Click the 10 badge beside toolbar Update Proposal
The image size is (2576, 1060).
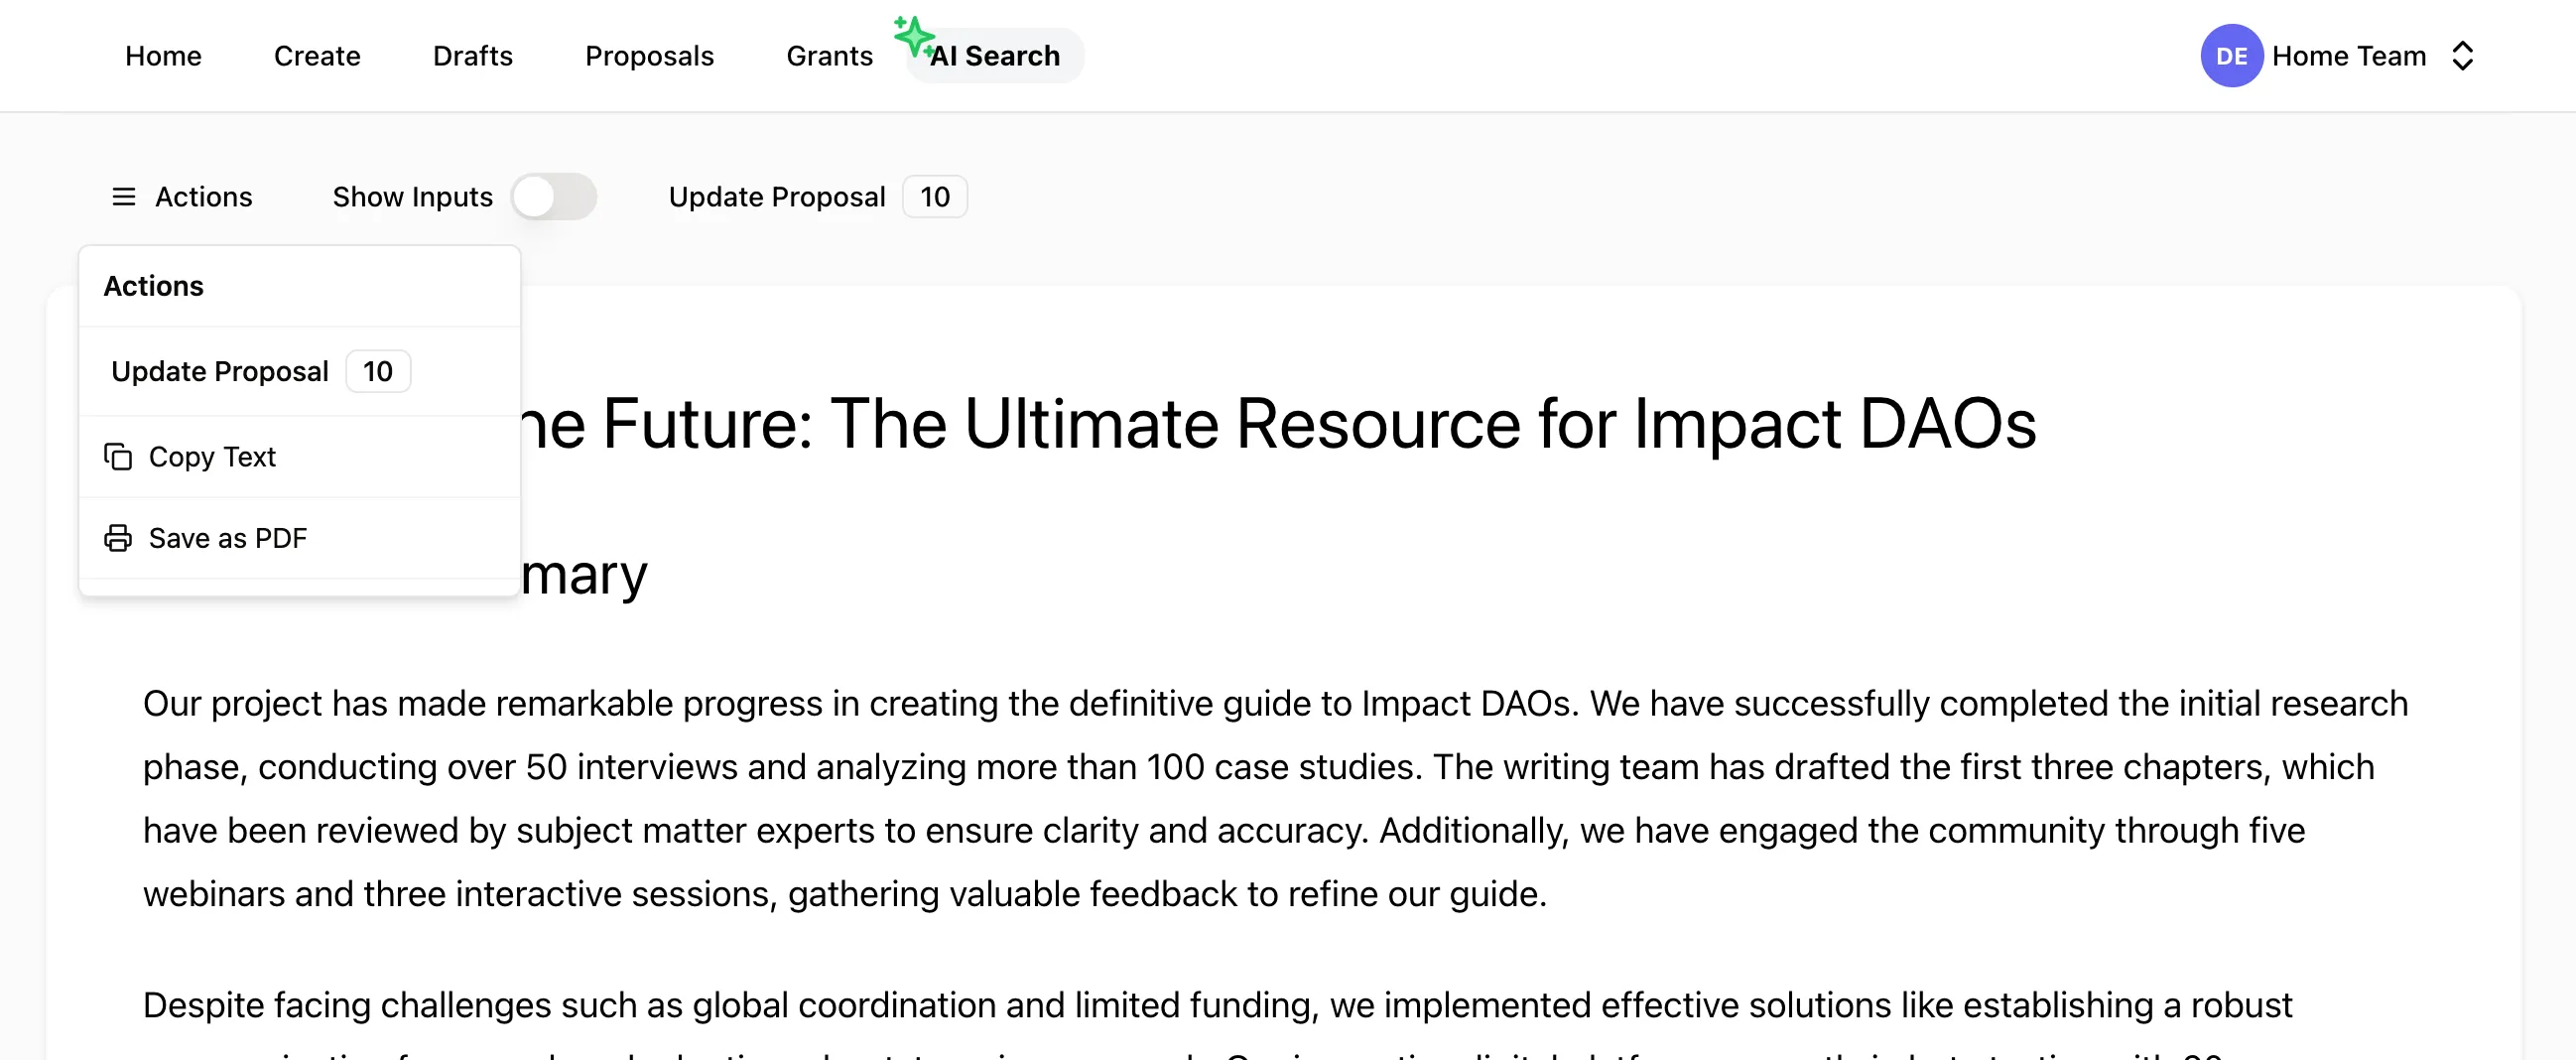tap(935, 197)
